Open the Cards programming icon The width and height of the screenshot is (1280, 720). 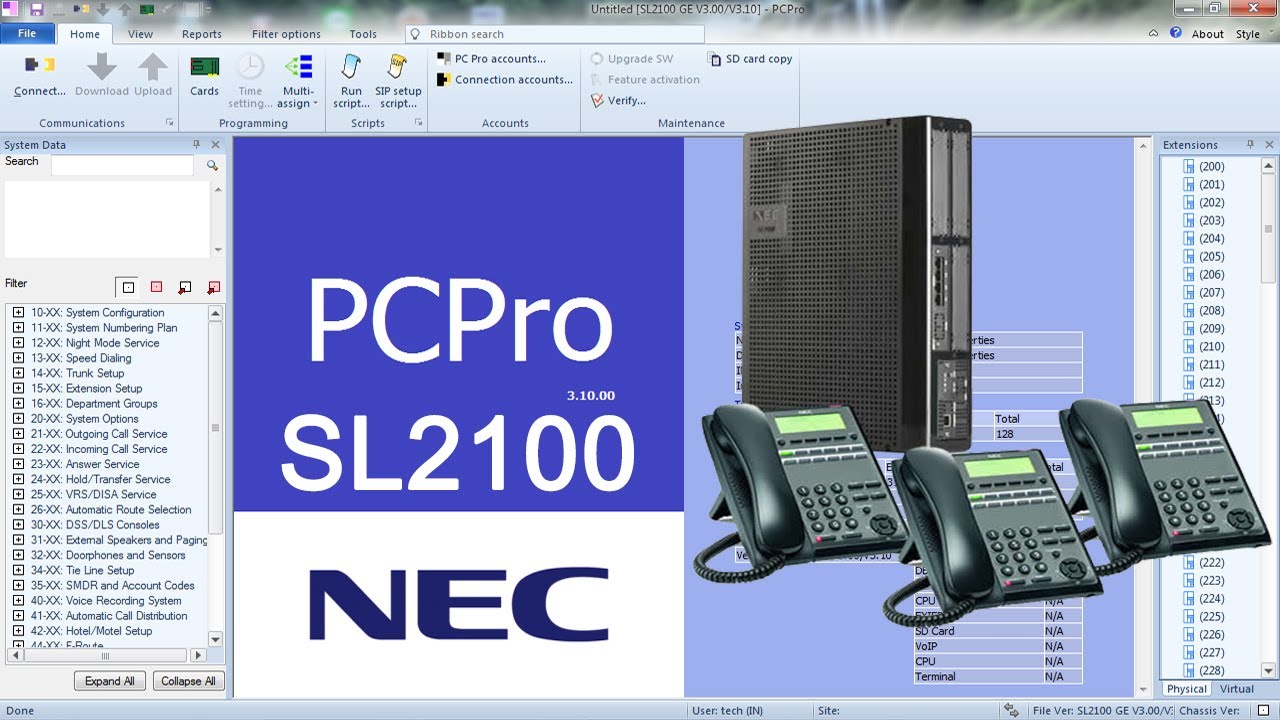(204, 67)
